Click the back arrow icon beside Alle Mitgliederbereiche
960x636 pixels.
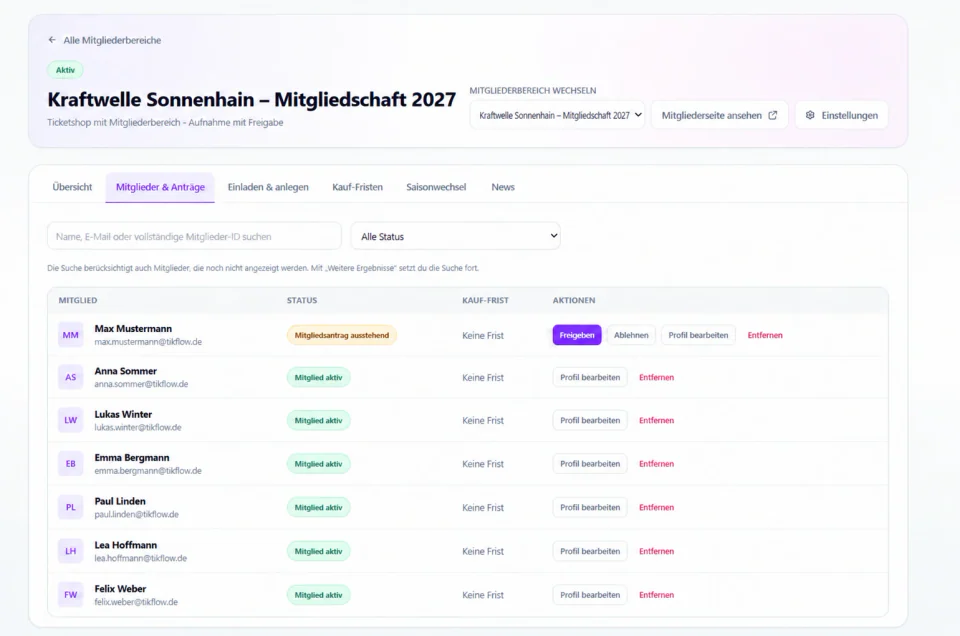pyautogui.click(x=52, y=40)
